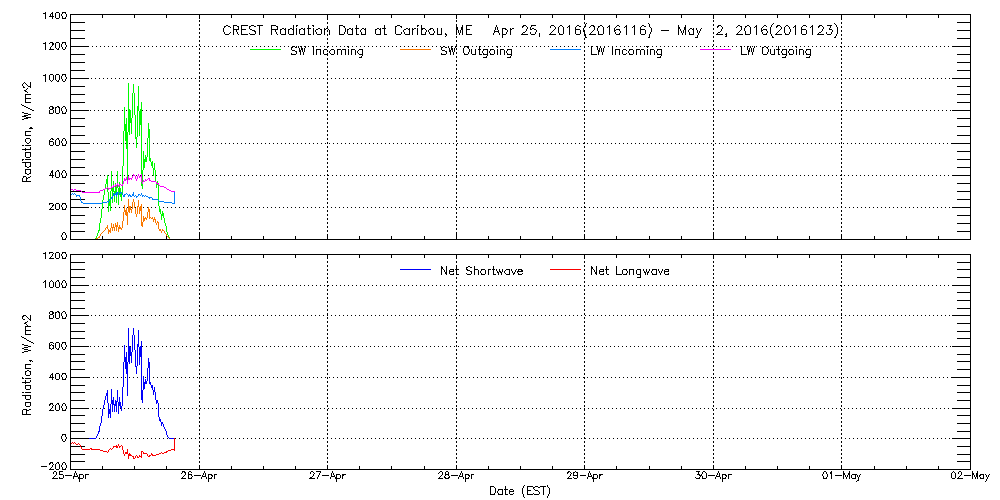Select the 01-May date tick label
Image resolution: width=1000 pixels, height=500 pixels.
[841, 476]
